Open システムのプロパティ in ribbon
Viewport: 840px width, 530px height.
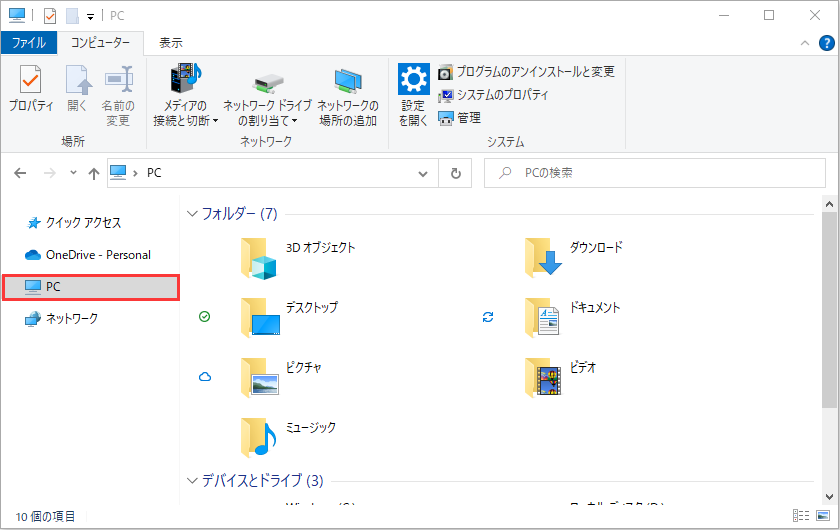point(493,95)
